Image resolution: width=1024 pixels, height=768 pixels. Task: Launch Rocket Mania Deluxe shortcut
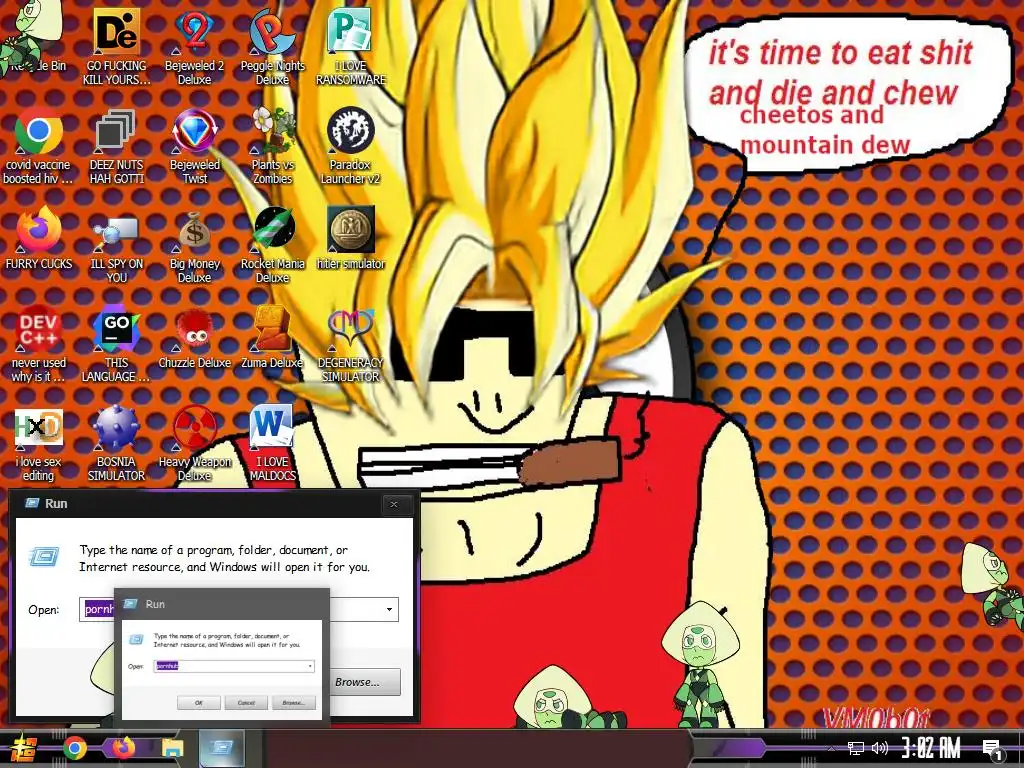[x=272, y=244]
